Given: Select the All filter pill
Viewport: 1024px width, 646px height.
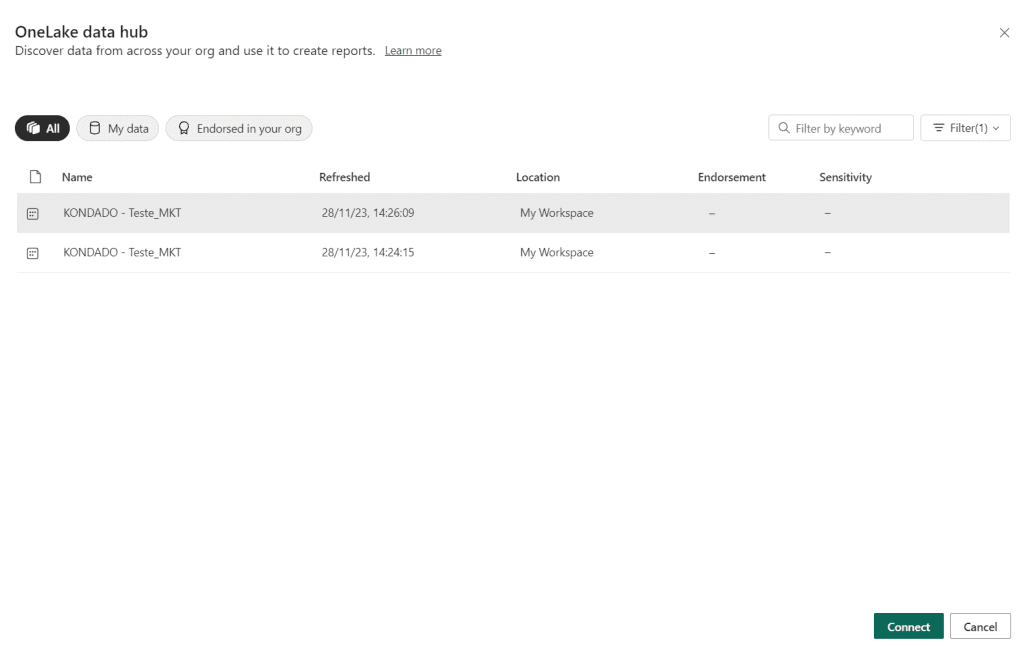Looking at the screenshot, I should 42,128.
